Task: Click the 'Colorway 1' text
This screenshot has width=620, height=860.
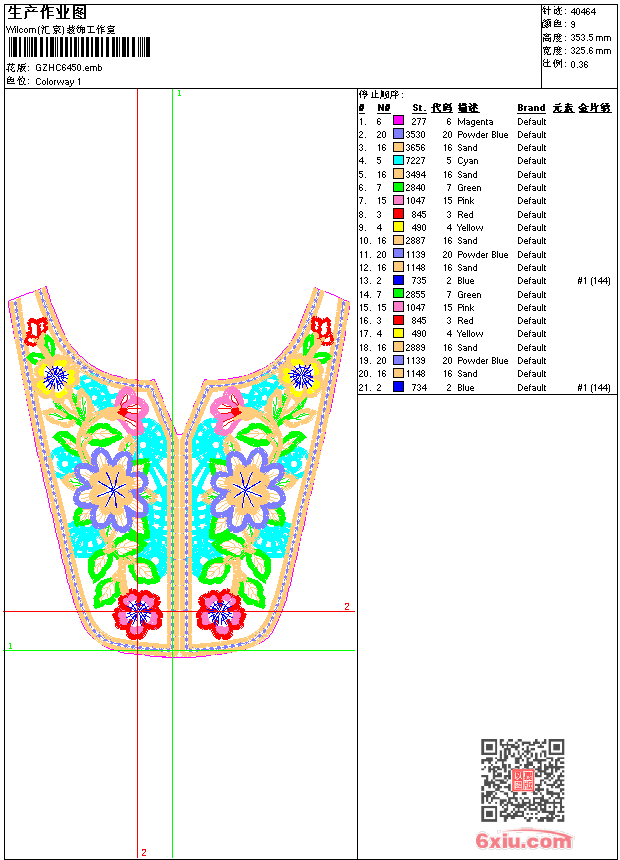Action: click(x=58, y=82)
